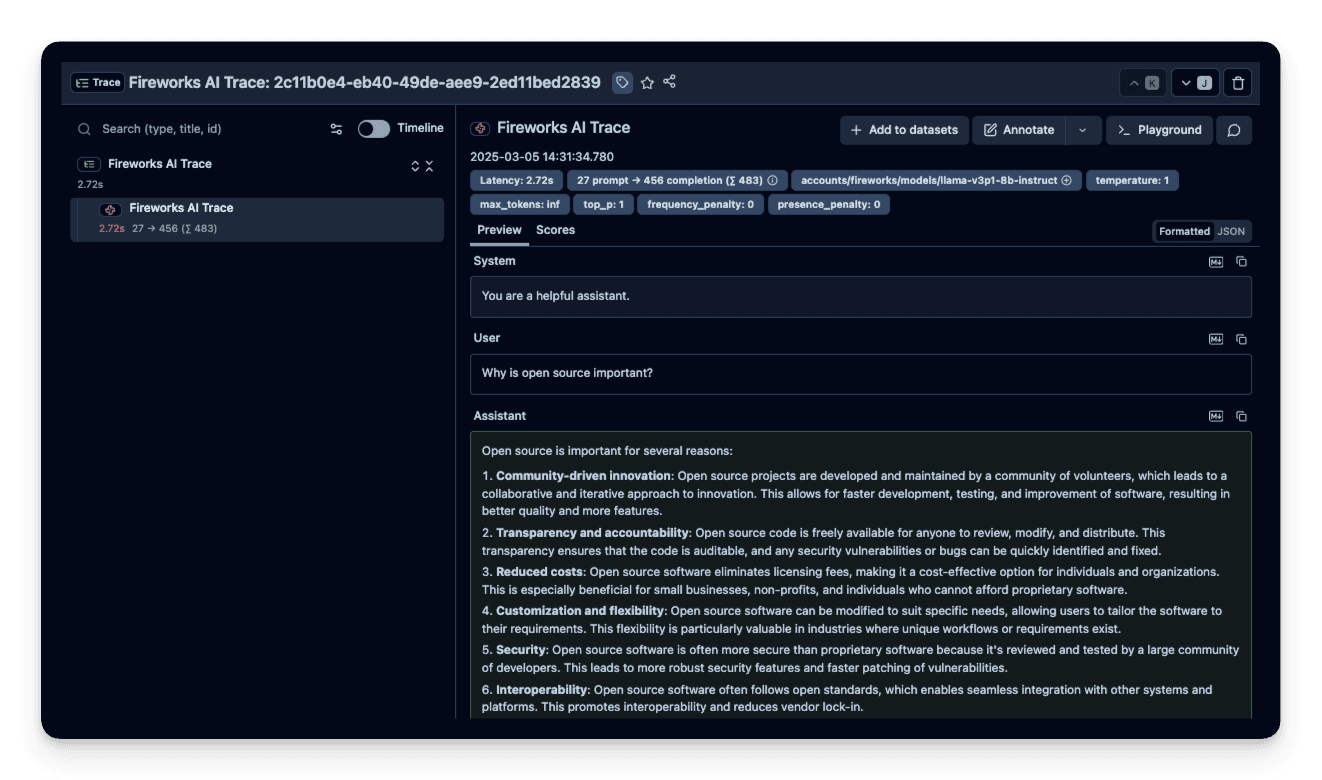This screenshot has height=780, width=1322.
Task: Copy the System message content
Action: point(1241,261)
